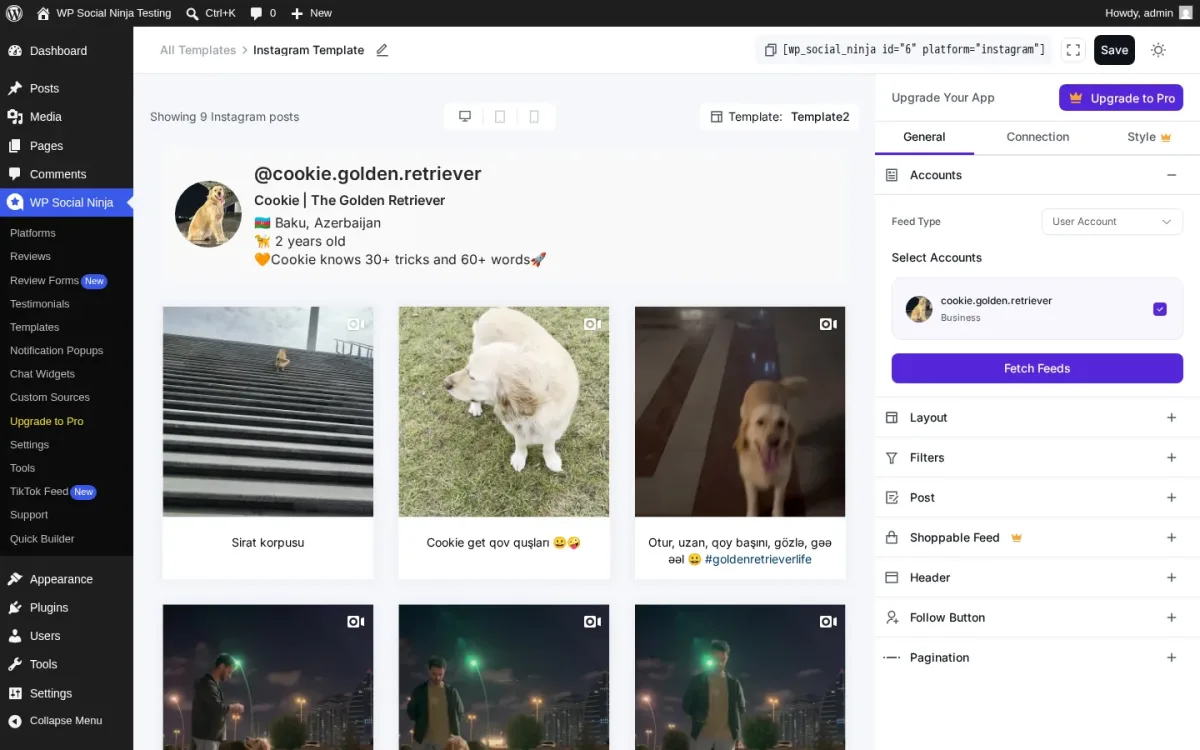The height and width of the screenshot is (750, 1200).
Task: Expand the Post section plus
Action: pyautogui.click(x=1171, y=497)
